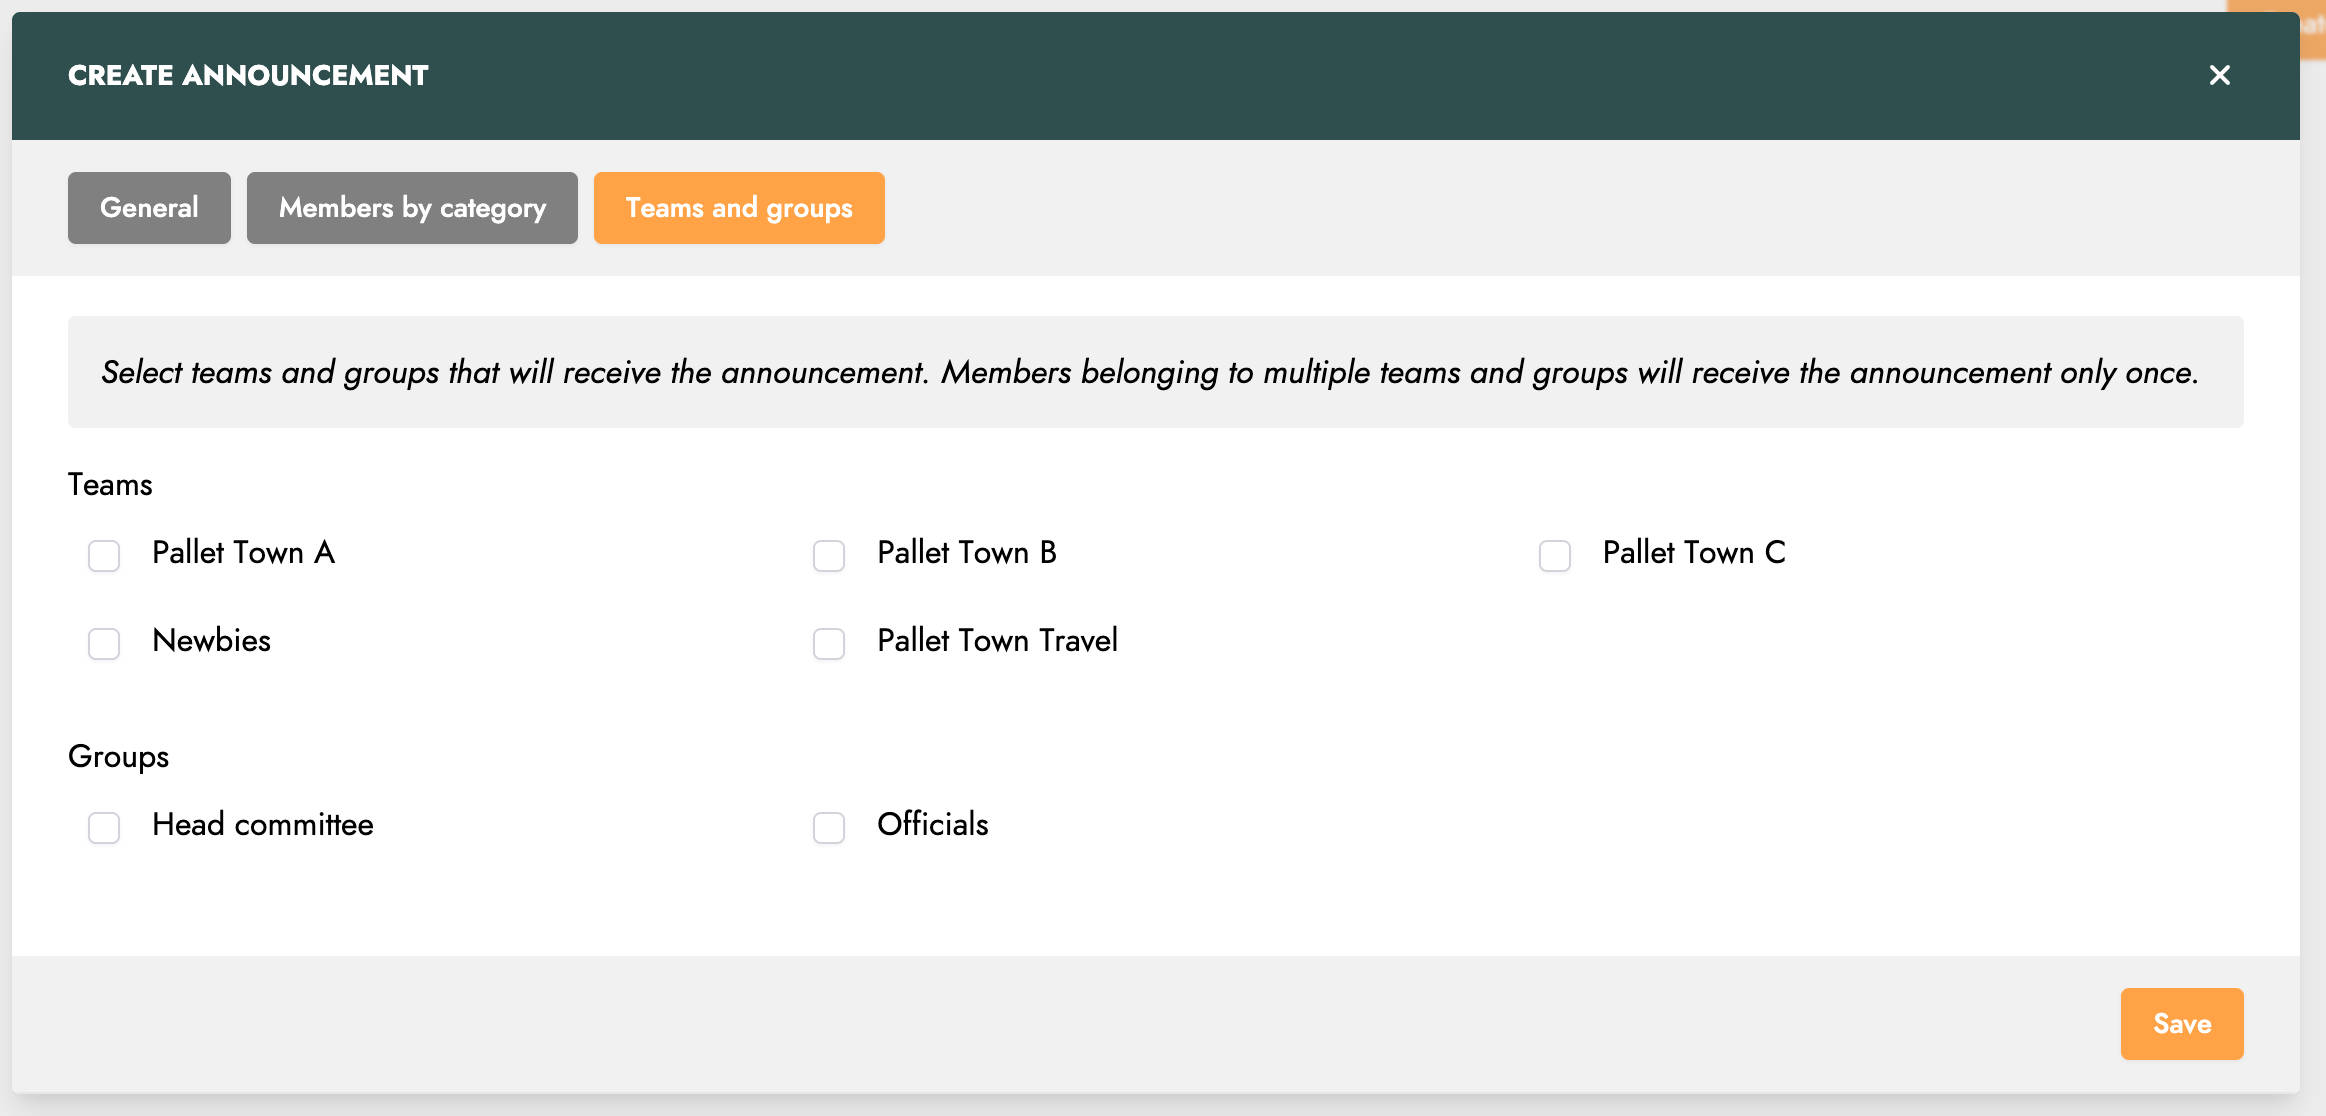The image size is (2326, 1116).
Task: Click the Officials text label
Action: pyautogui.click(x=933, y=824)
